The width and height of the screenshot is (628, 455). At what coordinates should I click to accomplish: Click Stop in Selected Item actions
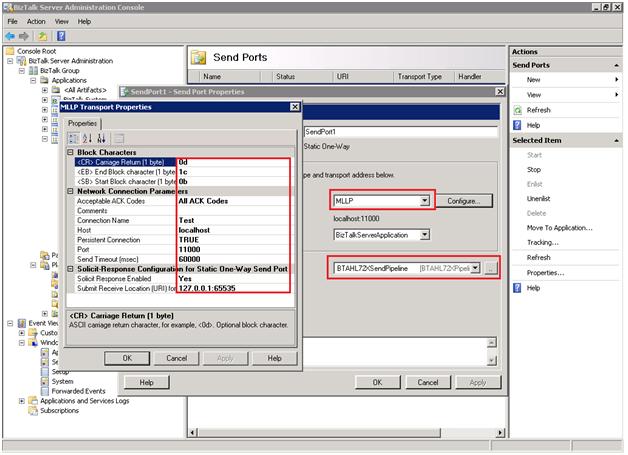[x=533, y=170]
